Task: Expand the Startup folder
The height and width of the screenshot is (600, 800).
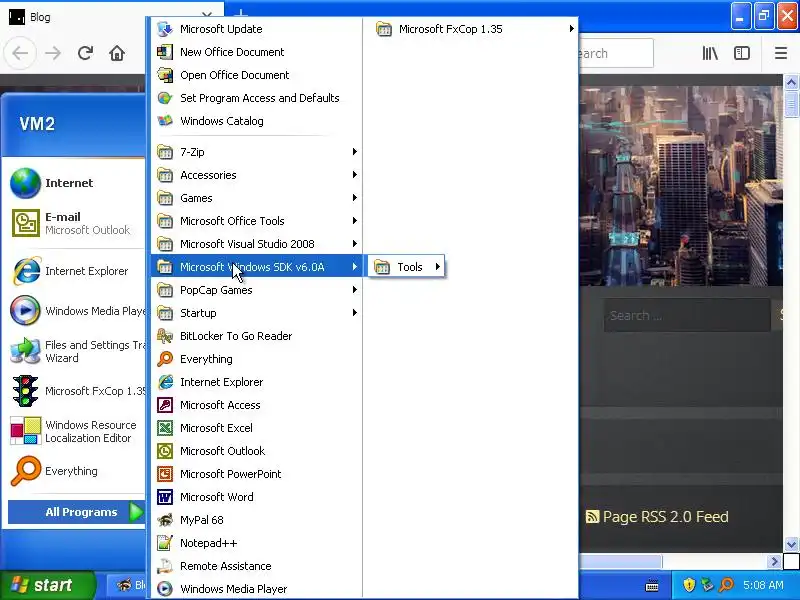Action: 256,313
